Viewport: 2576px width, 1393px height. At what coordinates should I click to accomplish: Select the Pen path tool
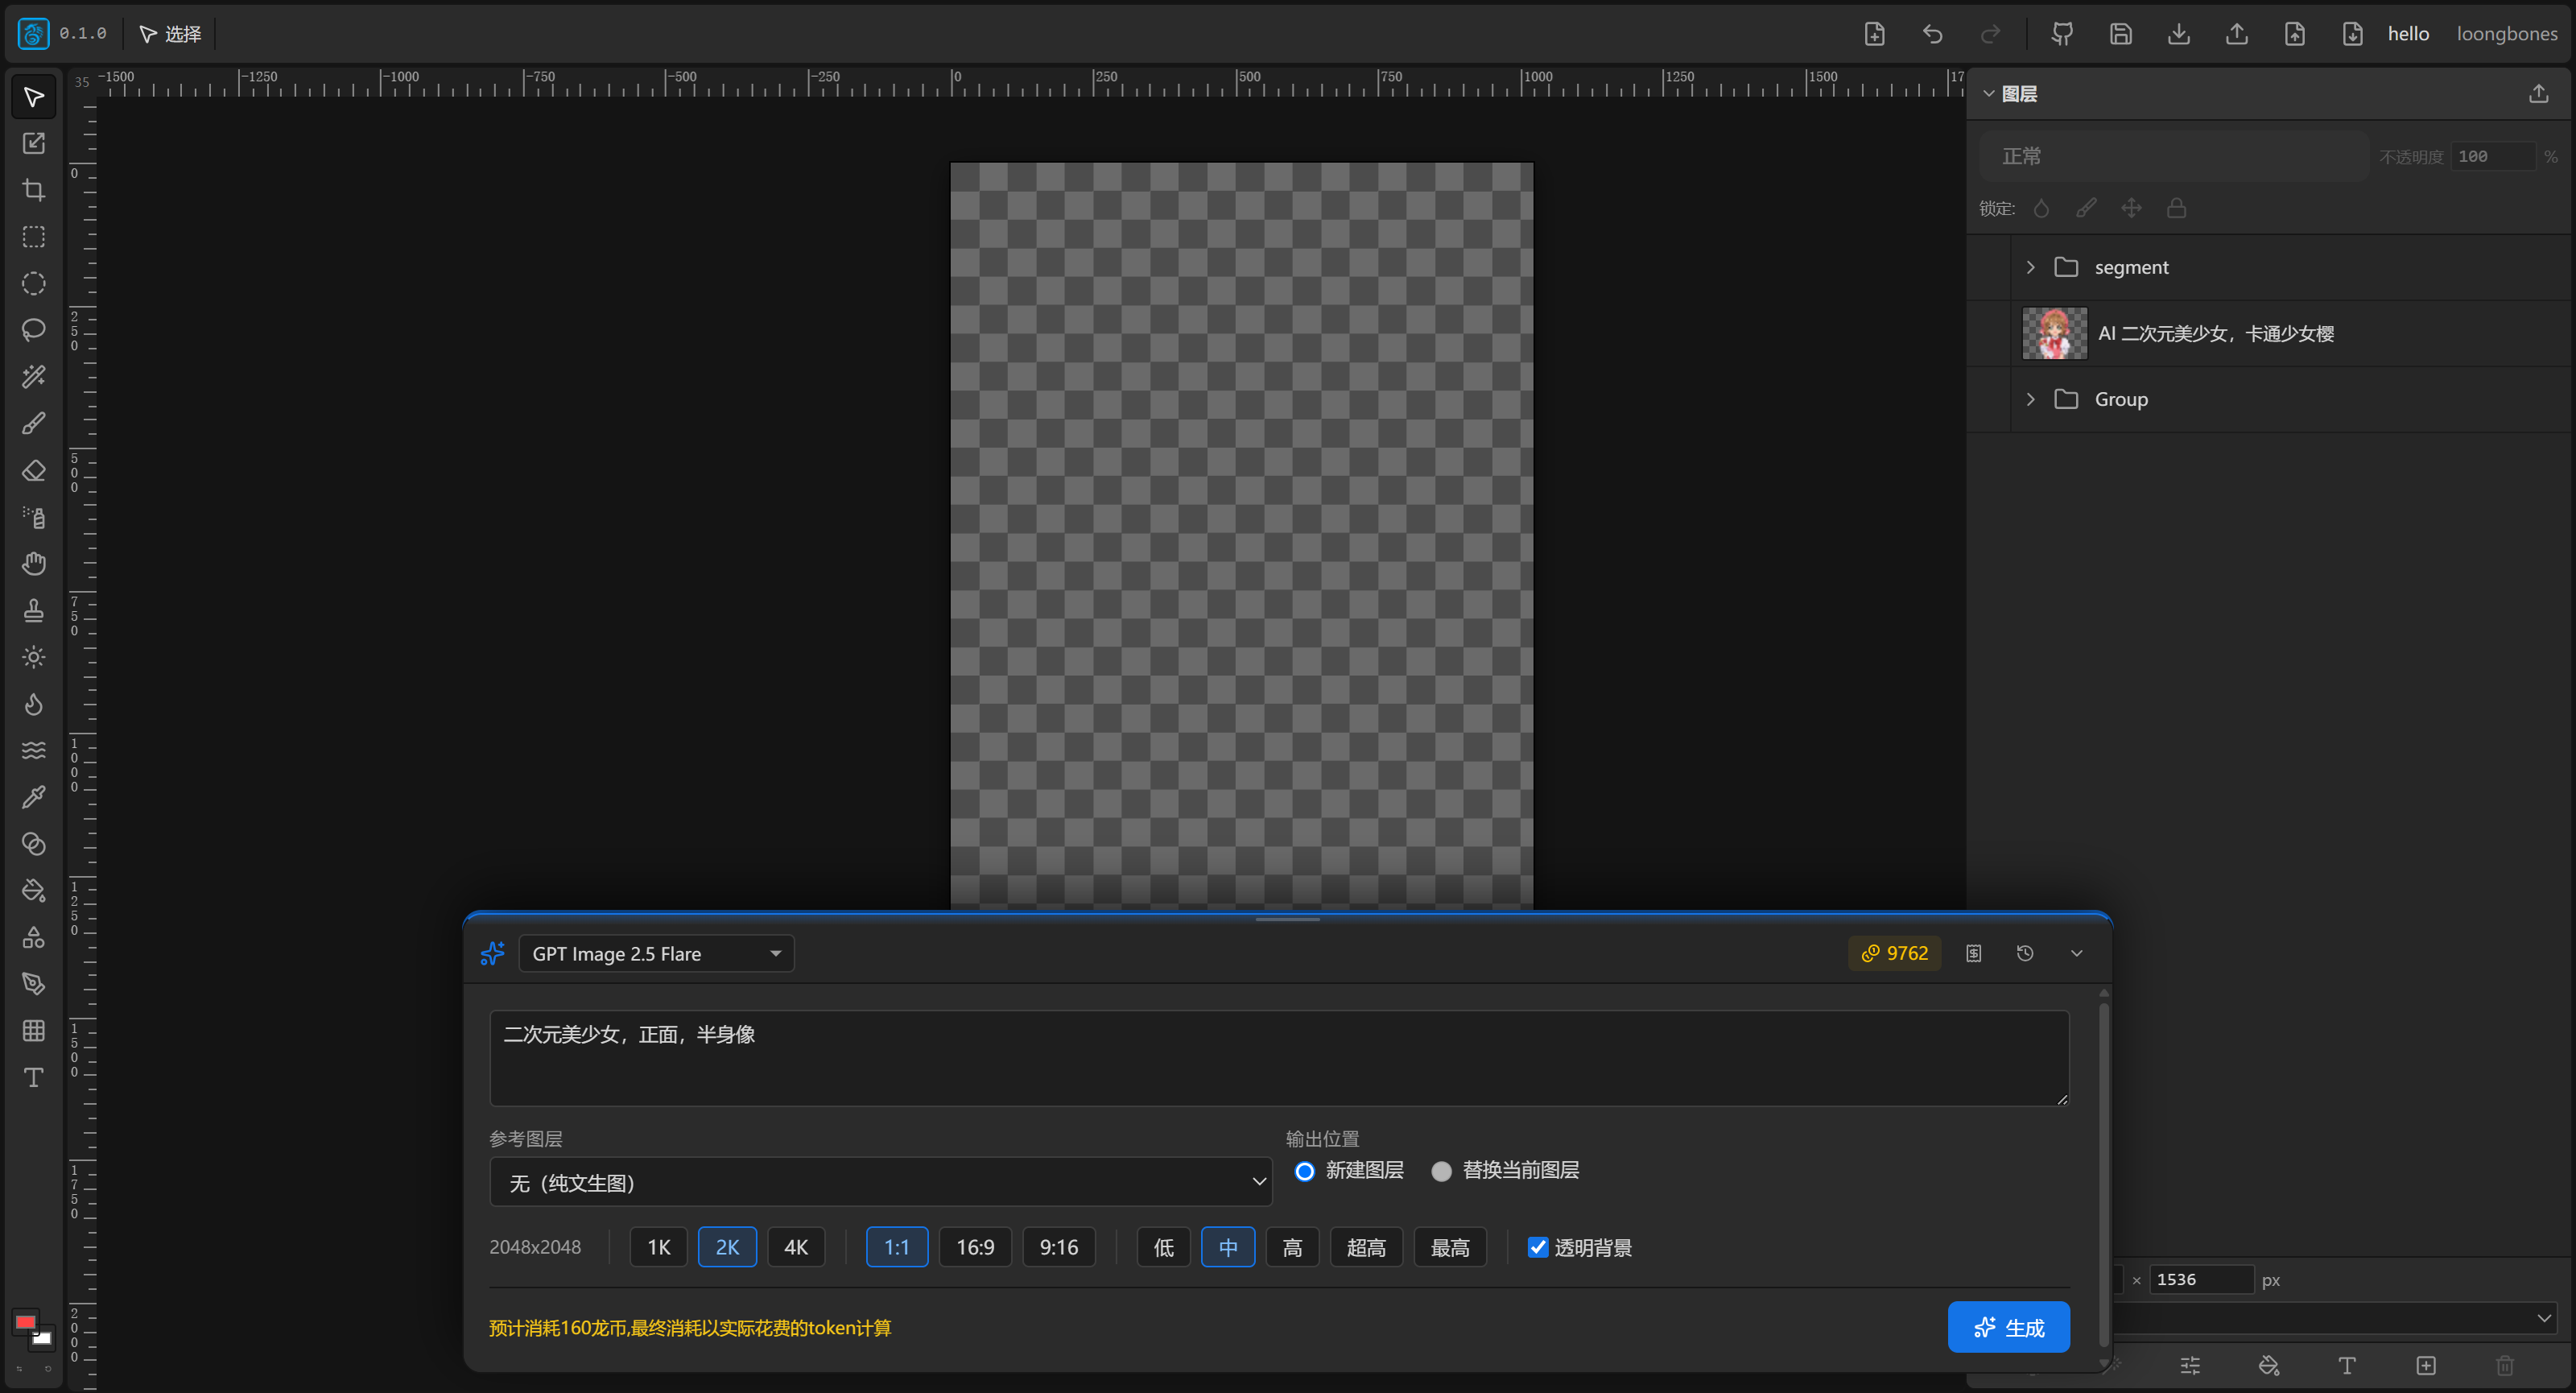coord(33,984)
